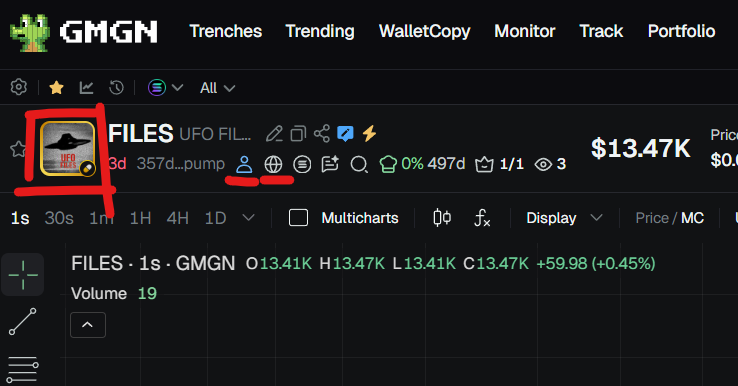The image size is (738, 386).
Task: Open the line chart trending icon
Action: tap(86, 87)
